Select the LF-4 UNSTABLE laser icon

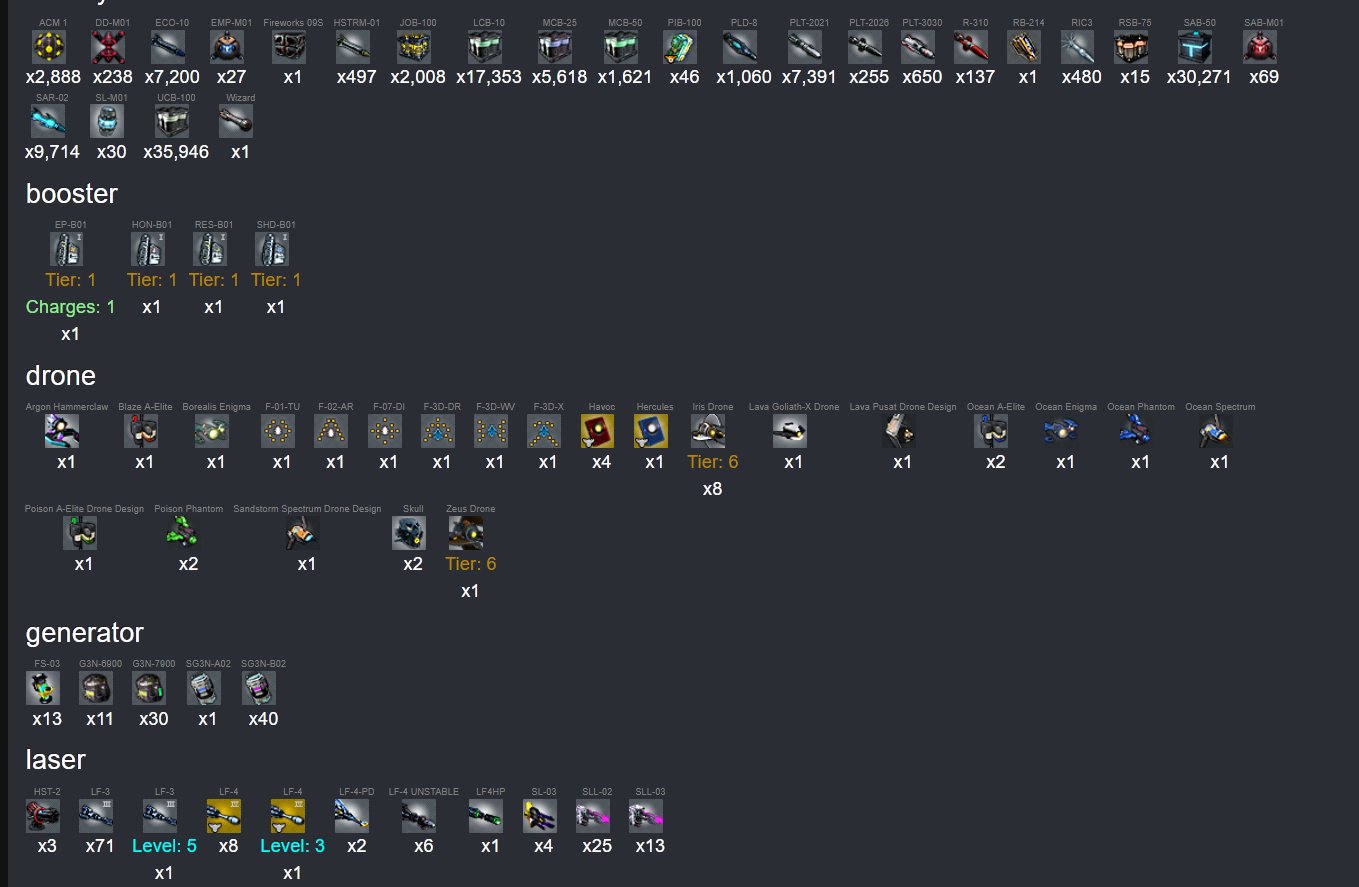pyautogui.click(x=419, y=816)
